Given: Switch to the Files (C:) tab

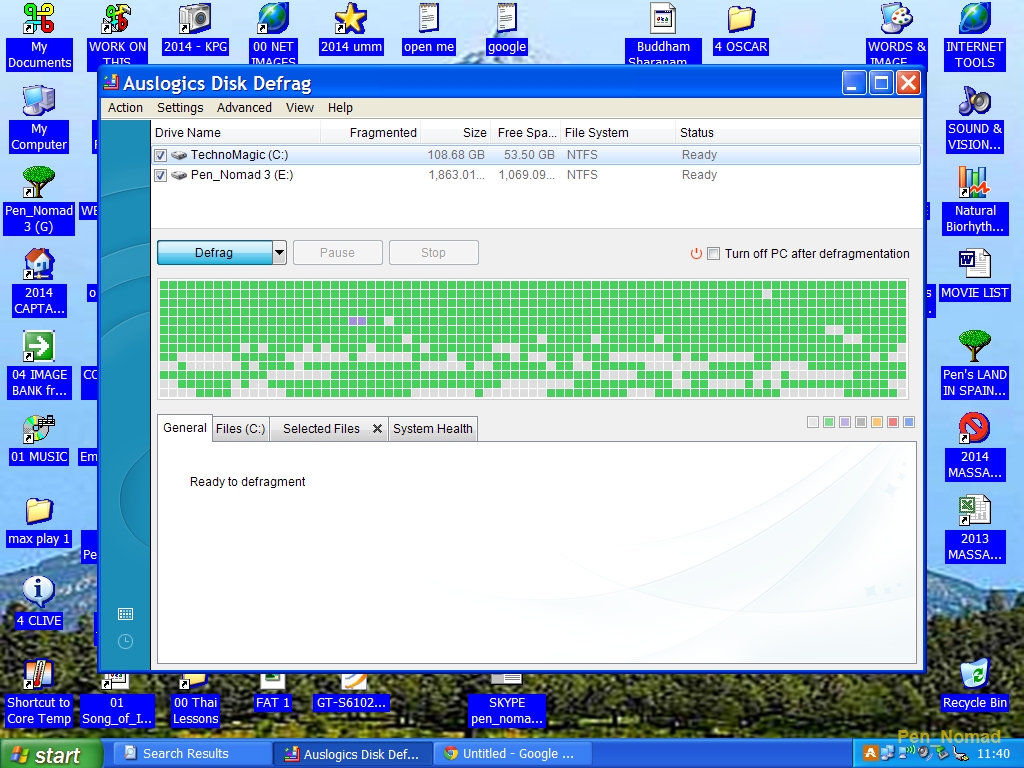Looking at the screenshot, I should pos(240,428).
